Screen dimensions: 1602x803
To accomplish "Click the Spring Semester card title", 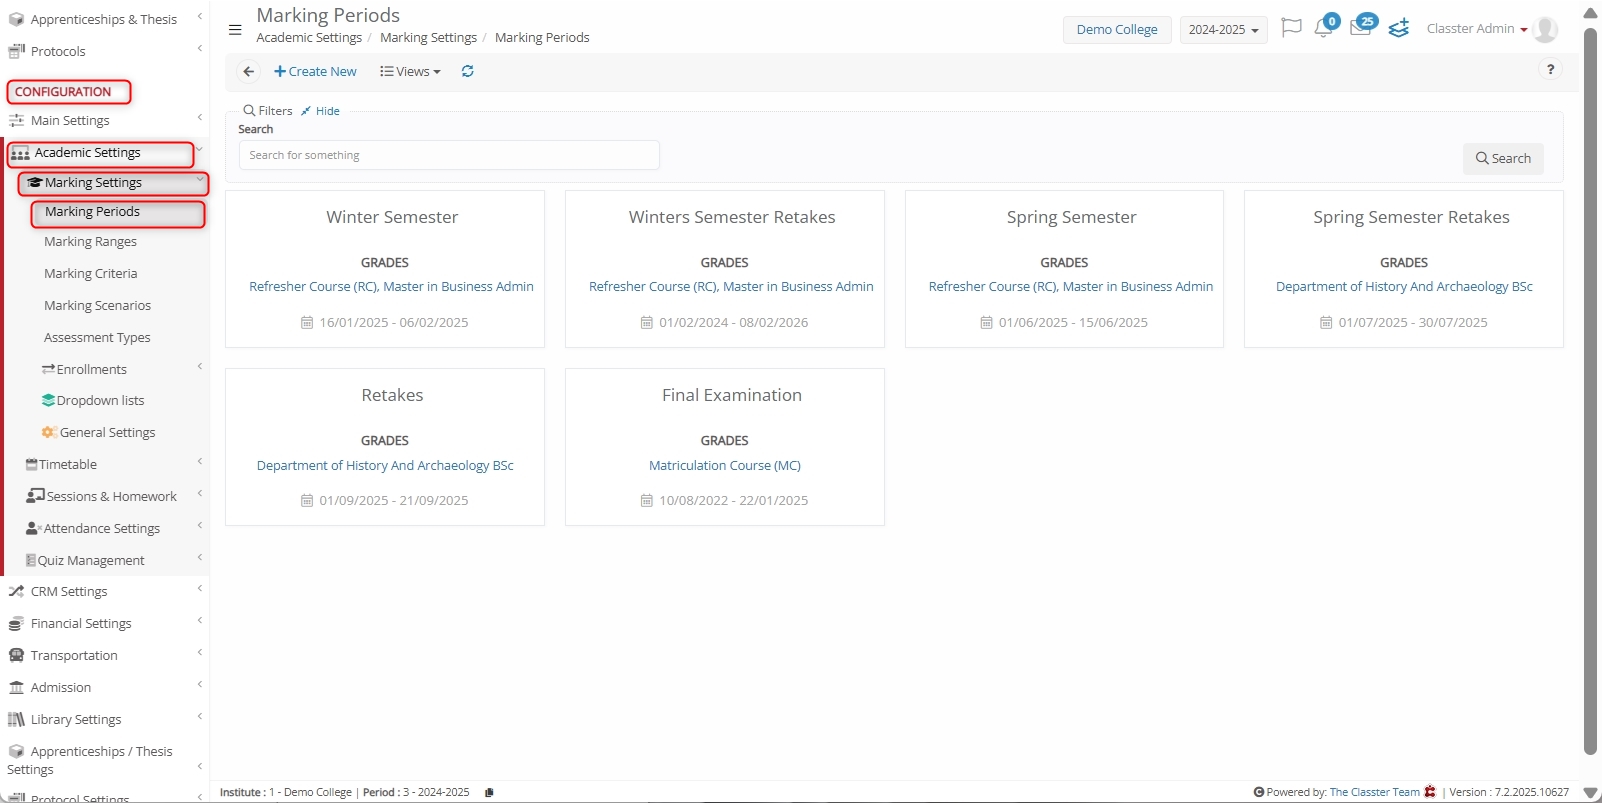I will (1072, 217).
